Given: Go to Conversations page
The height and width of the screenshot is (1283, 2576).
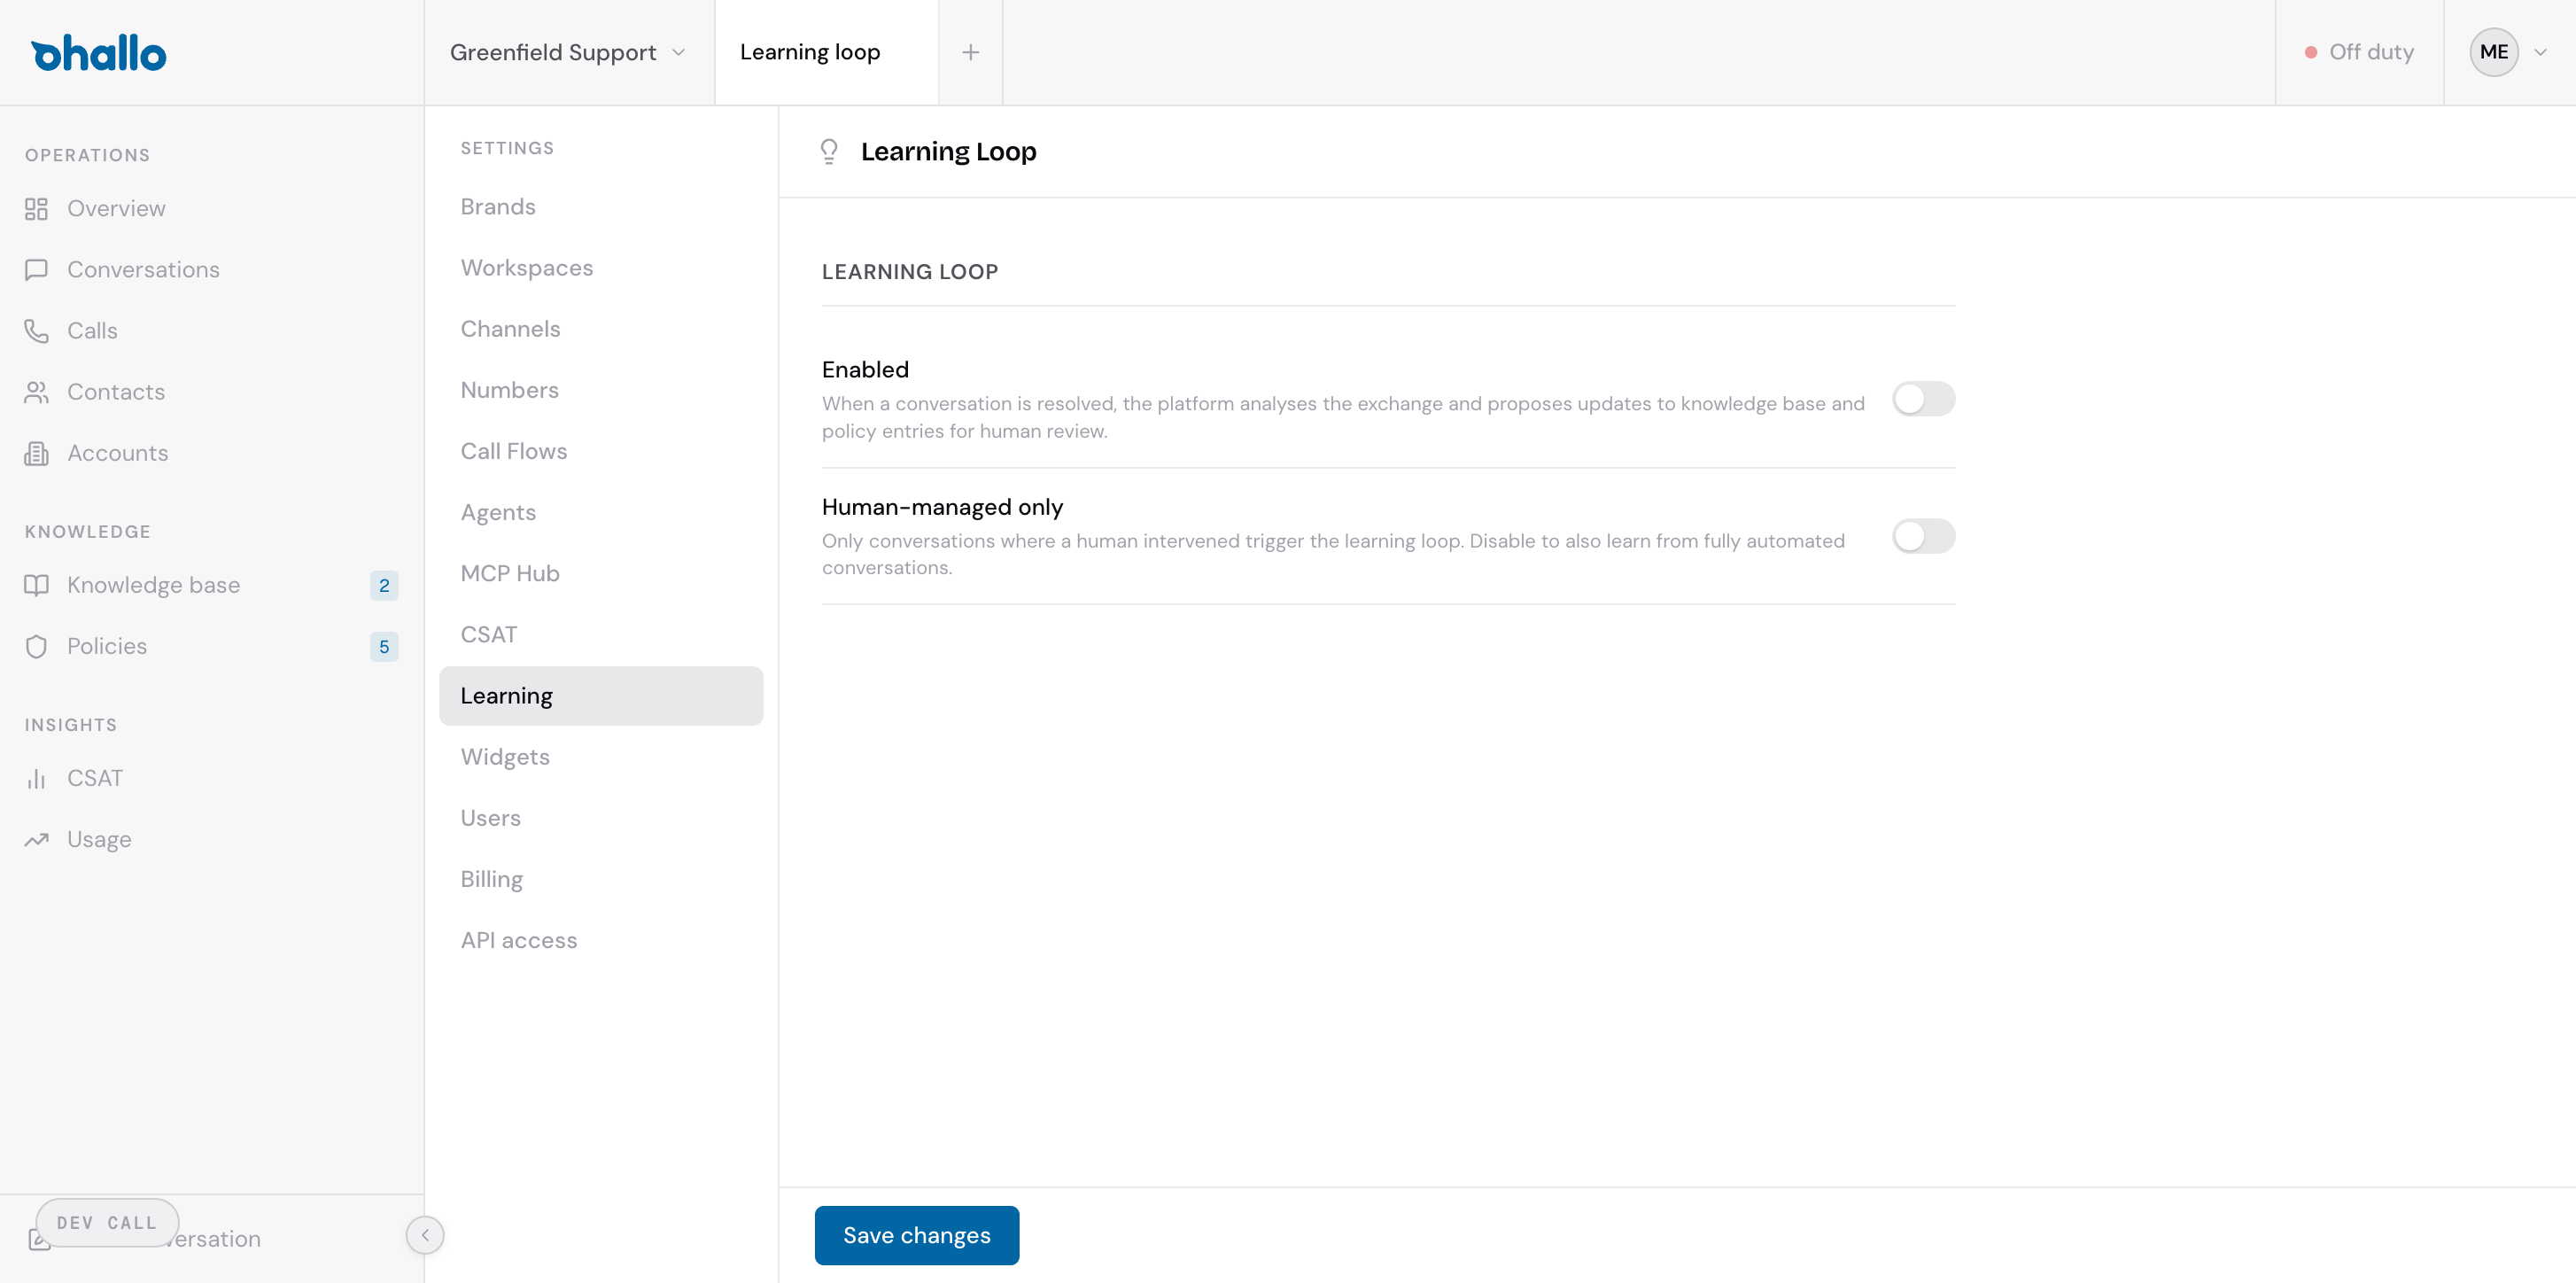Looking at the screenshot, I should 143,270.
